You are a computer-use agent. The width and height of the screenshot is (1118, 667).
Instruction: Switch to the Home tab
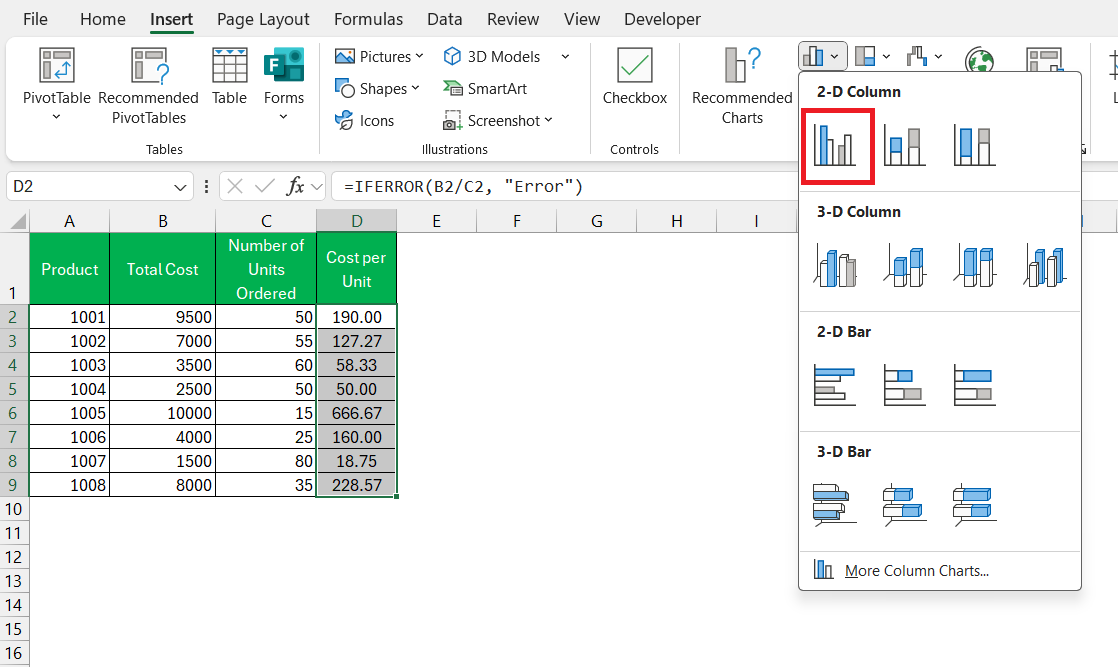click(103, 19)
